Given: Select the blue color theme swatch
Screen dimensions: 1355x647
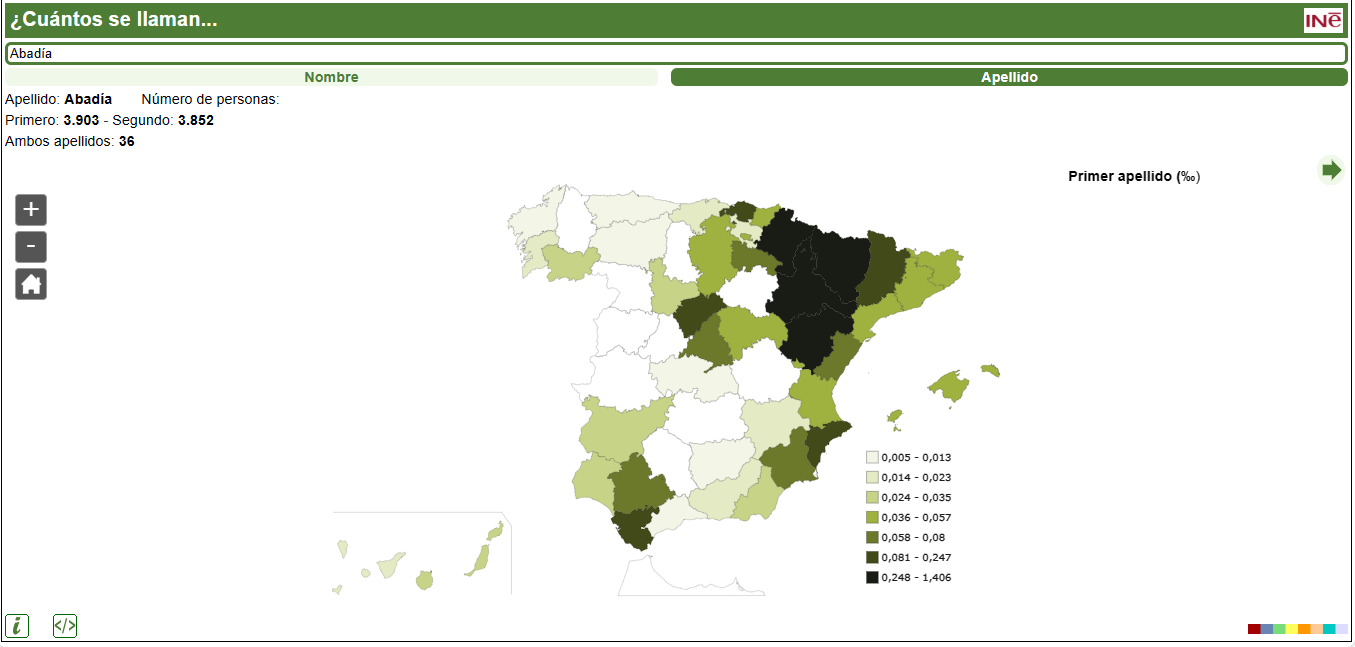Looking at the screenshot, I should tap(1267, 629).
